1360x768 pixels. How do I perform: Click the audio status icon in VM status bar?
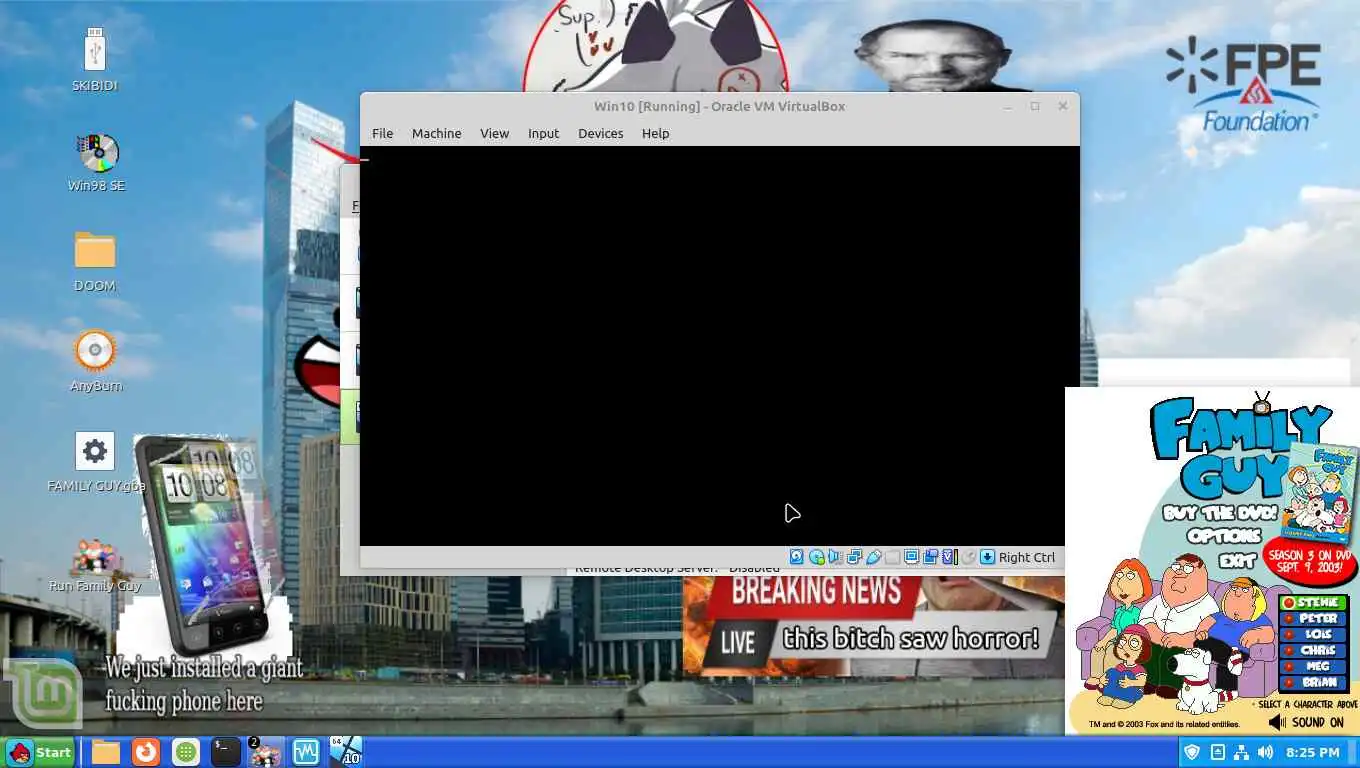coord(835,557)
